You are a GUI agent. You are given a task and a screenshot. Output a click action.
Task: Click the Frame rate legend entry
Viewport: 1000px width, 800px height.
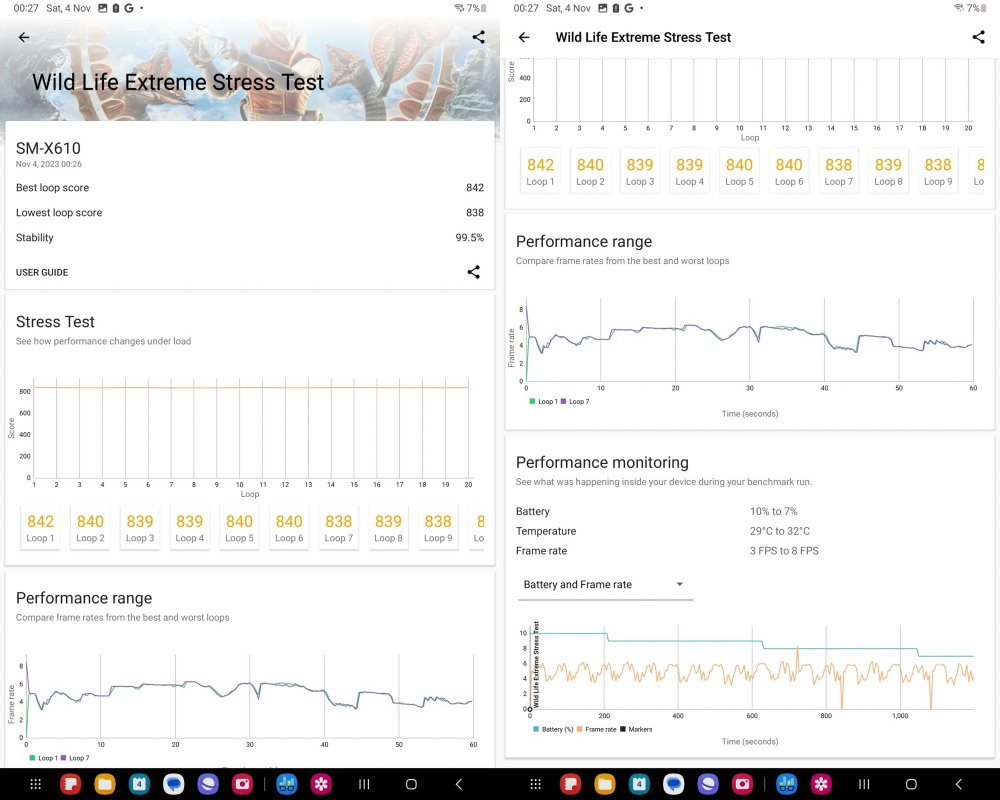[x=596, y=729]
